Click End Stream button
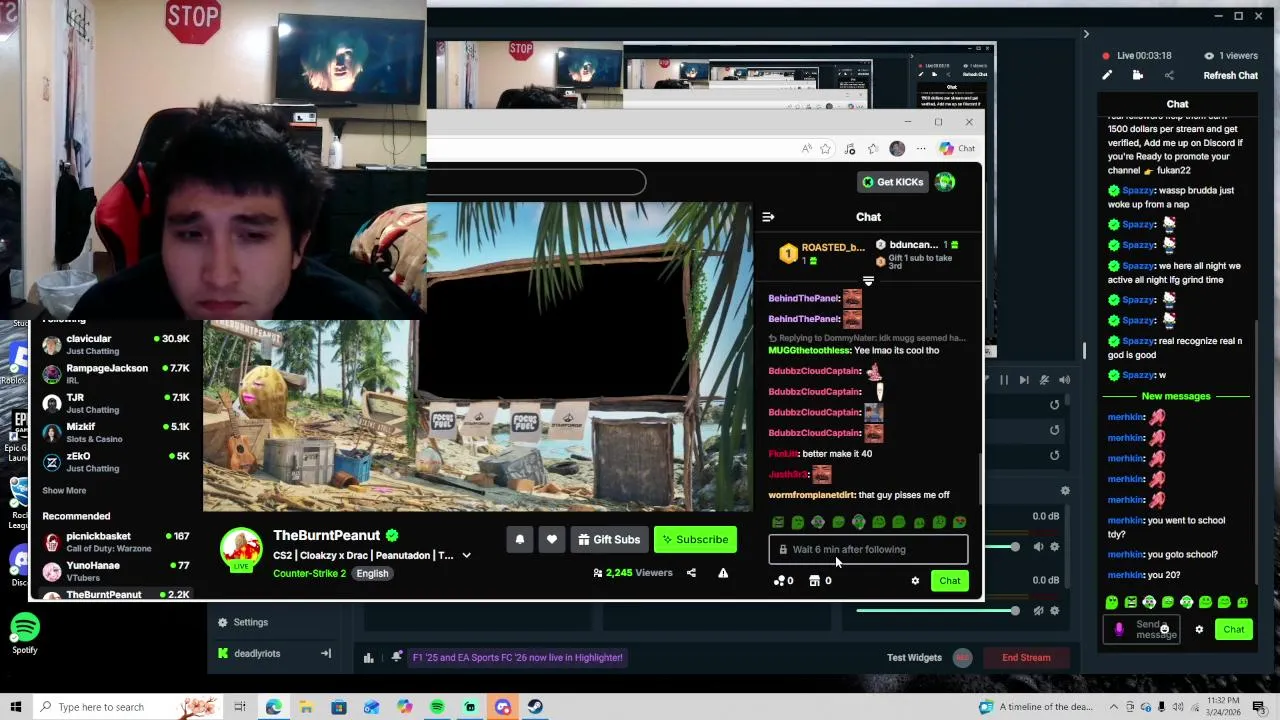 pos(1026,658)
